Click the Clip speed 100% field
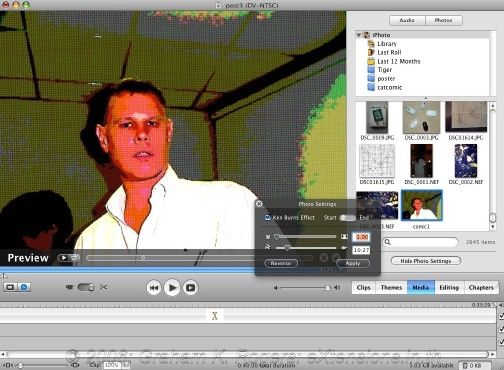 point(112,365)
